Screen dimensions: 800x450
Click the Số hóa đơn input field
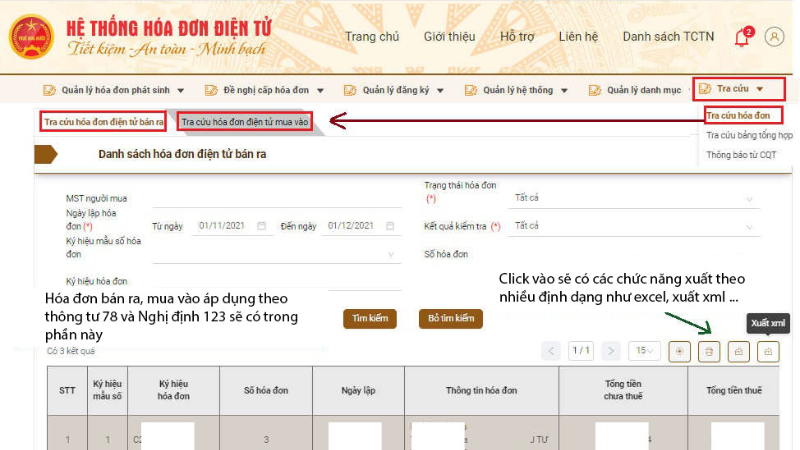[x=632, y=255]
